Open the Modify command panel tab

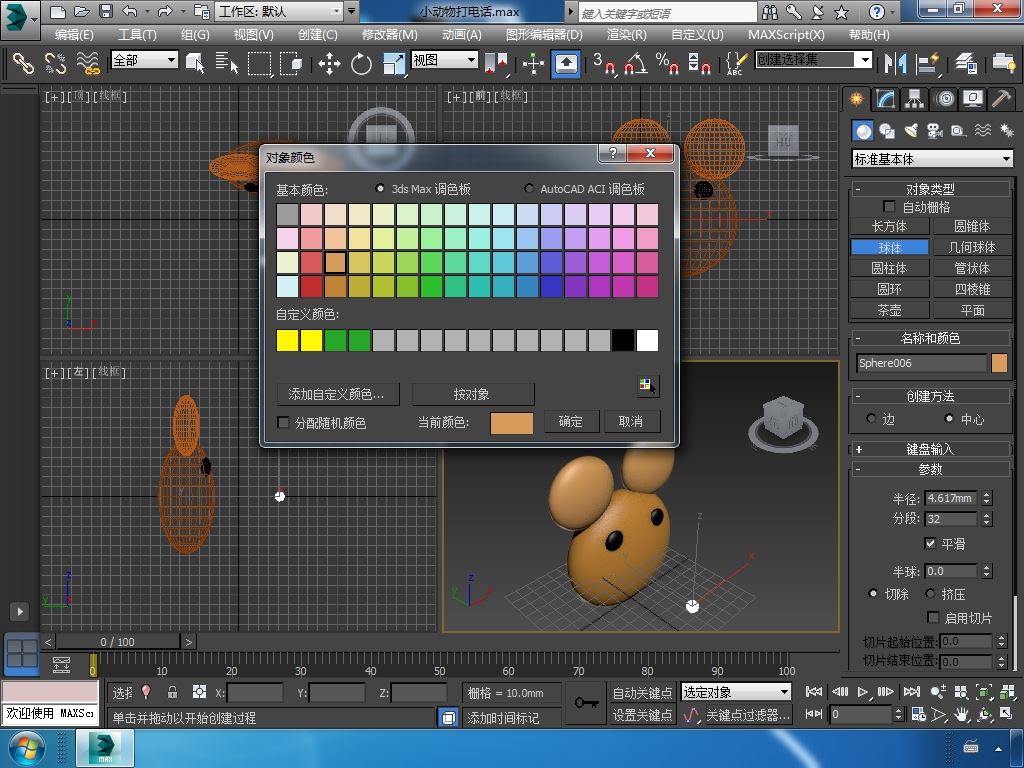886,99
